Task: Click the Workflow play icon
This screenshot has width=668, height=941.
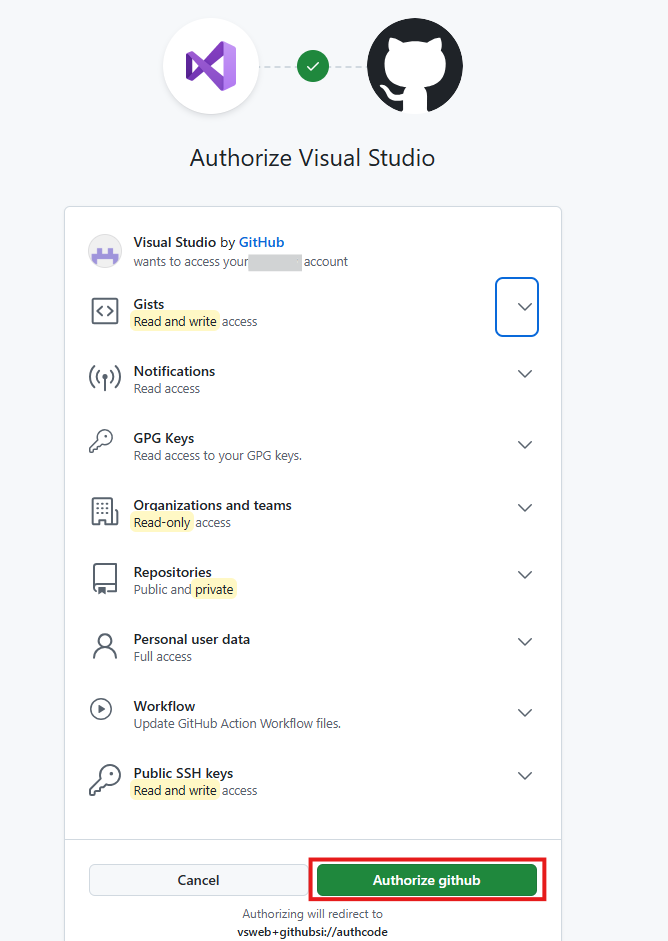Action: coord(101,709)
